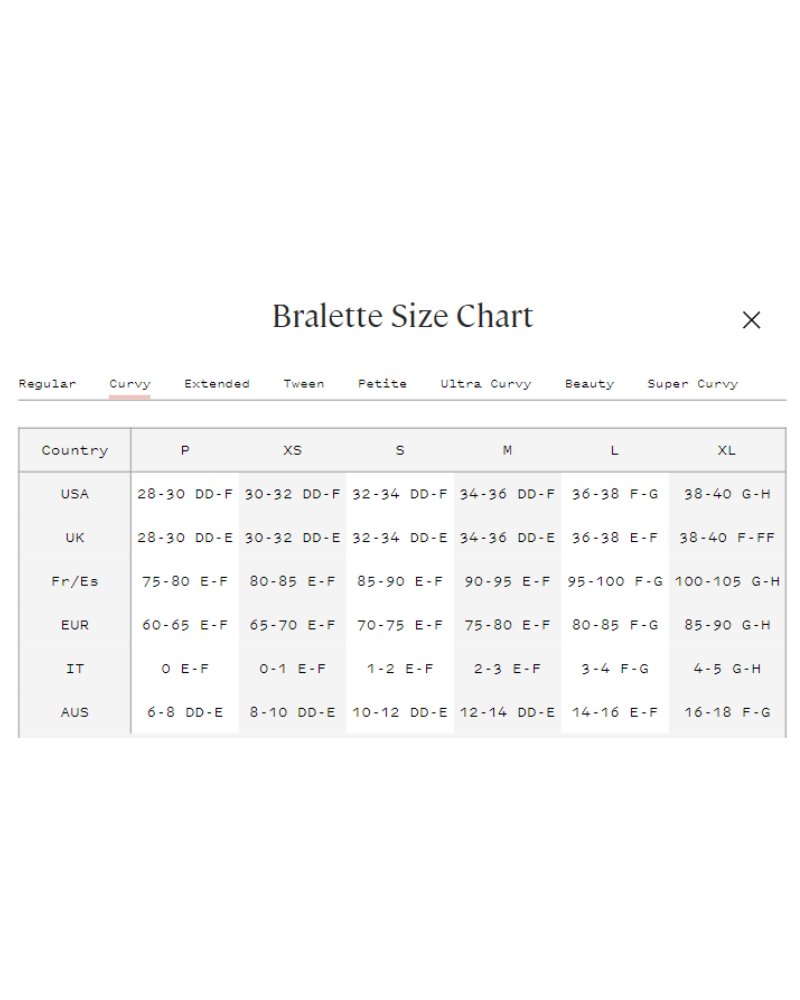Select the Super Curvy tab
The height and width of the screenshot is (1000, 800).
click(692, 384)
